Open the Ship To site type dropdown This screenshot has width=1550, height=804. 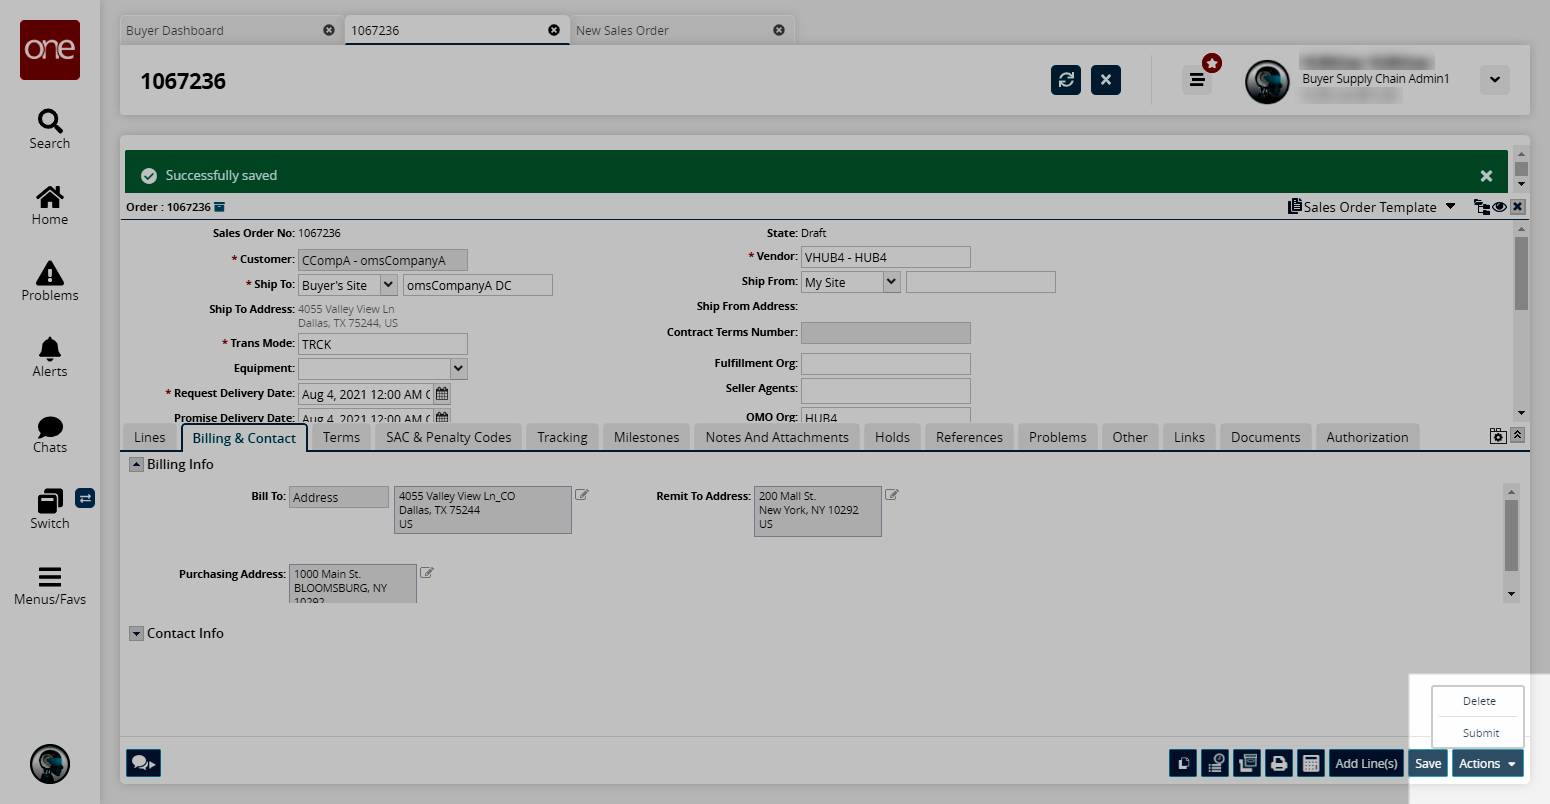pyautogui.click(x=388, y=285)
